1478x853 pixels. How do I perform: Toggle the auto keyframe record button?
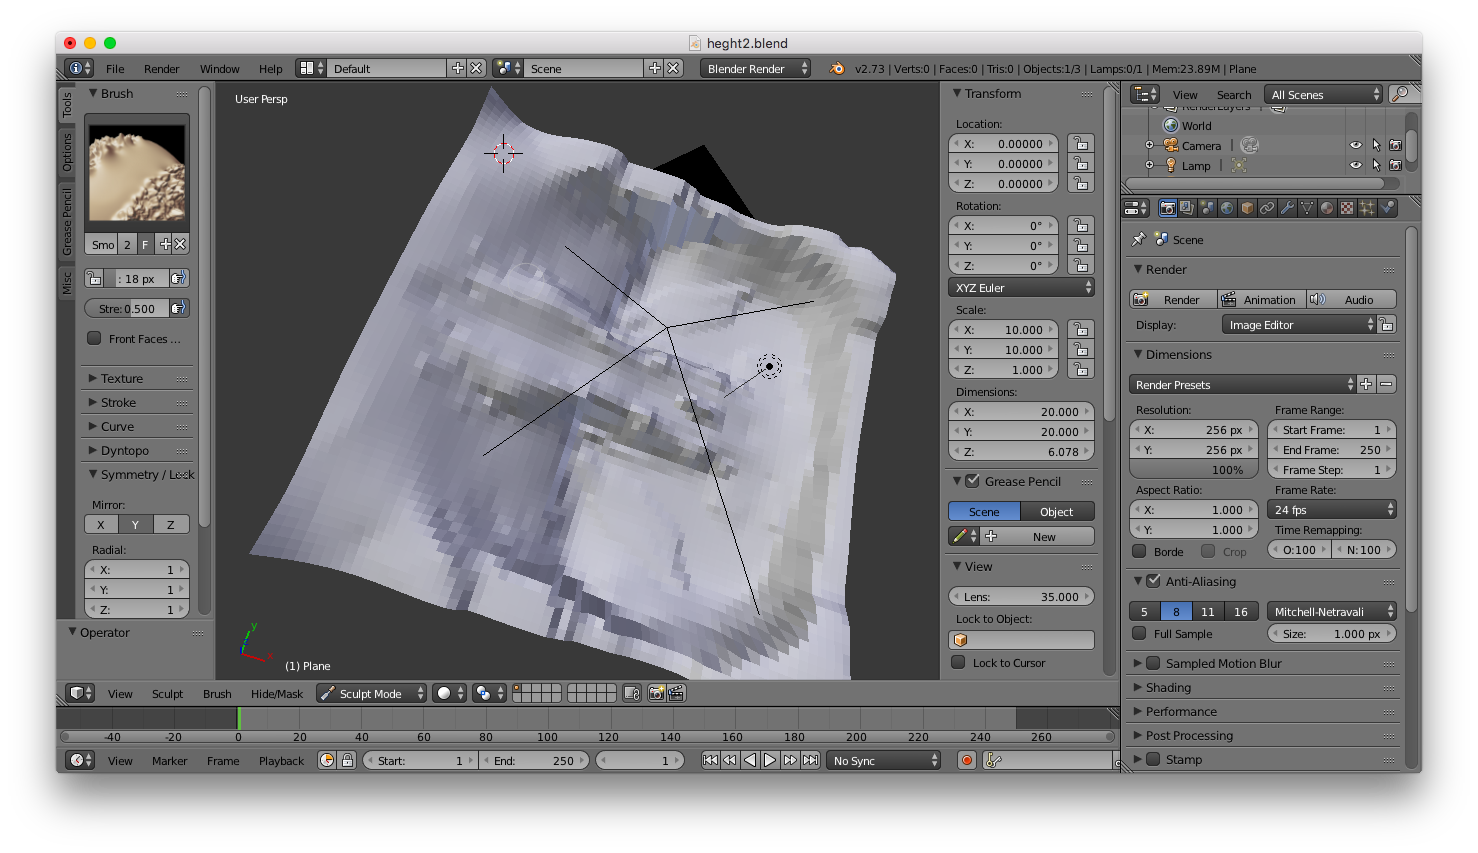pyautogui.click(x=967, y=761)
